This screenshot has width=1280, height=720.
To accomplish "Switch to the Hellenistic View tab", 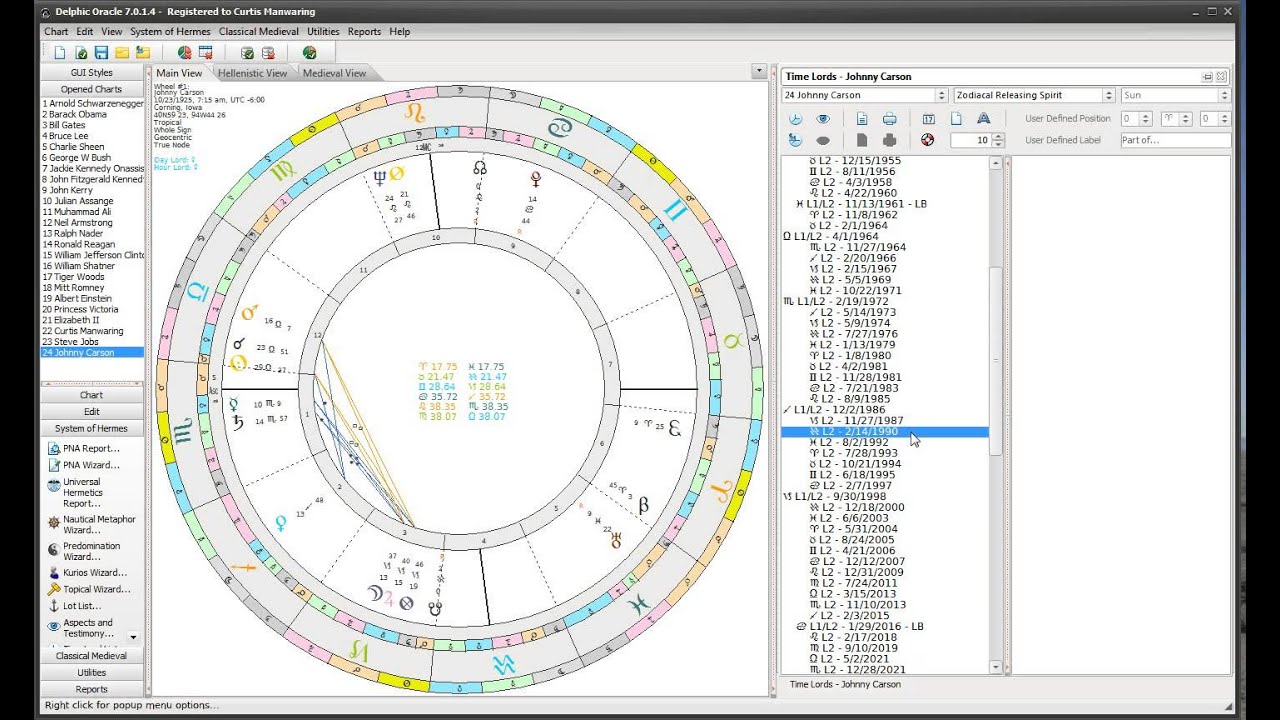I will (x=251, y=73).
